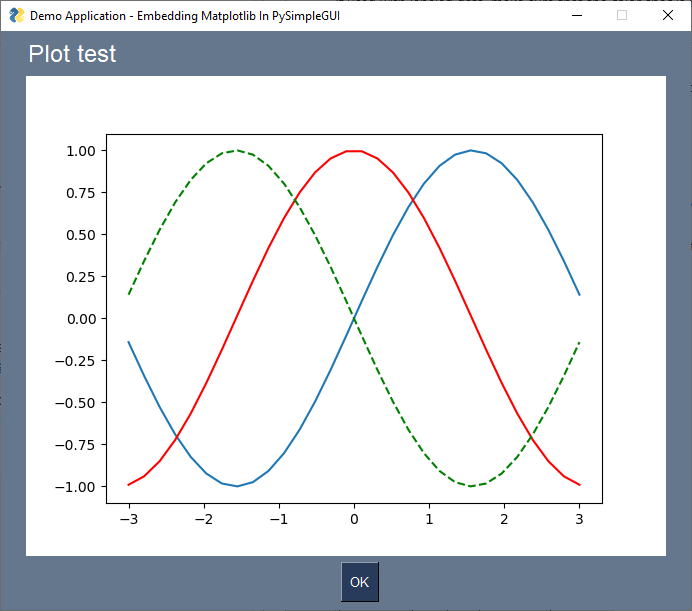Screen dimensions: 692x611
Task: Click the x-axis label −3
Action: click(x=129, y=519)
